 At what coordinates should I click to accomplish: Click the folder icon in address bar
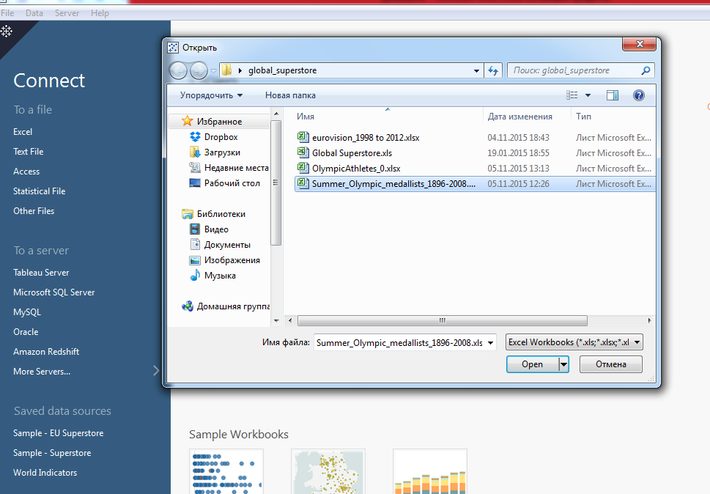pyautogui.click(x=227, y=70)
